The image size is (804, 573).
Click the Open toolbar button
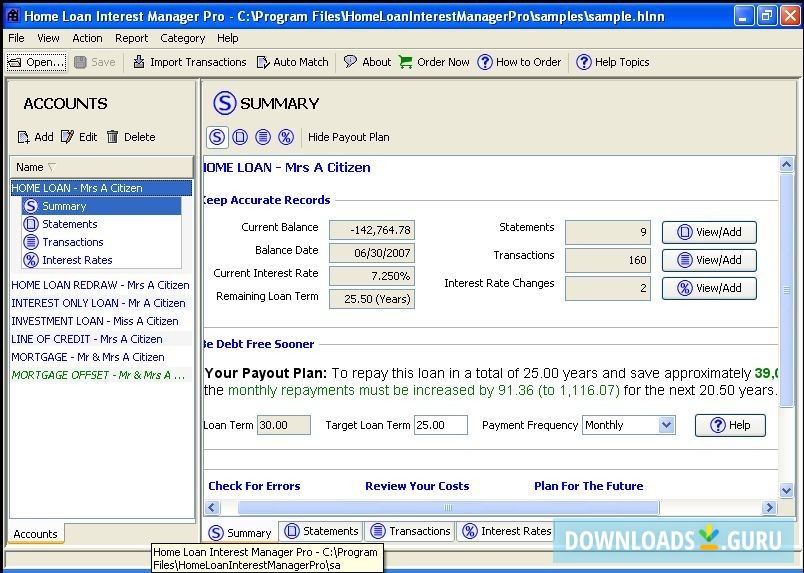(36, 62)
